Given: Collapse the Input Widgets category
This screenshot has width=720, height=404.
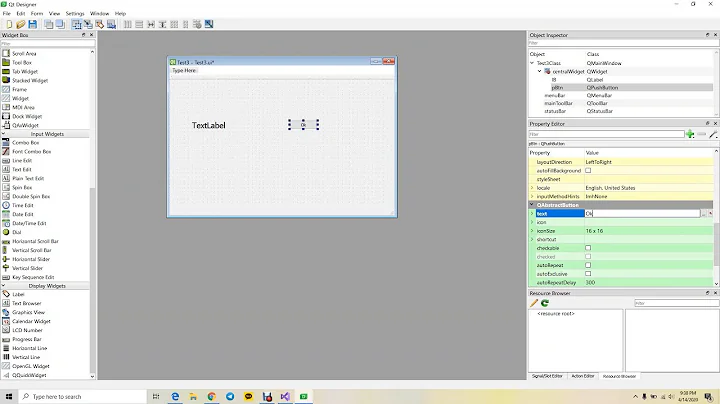Looking at the screenshot, I should click(4, 134).
